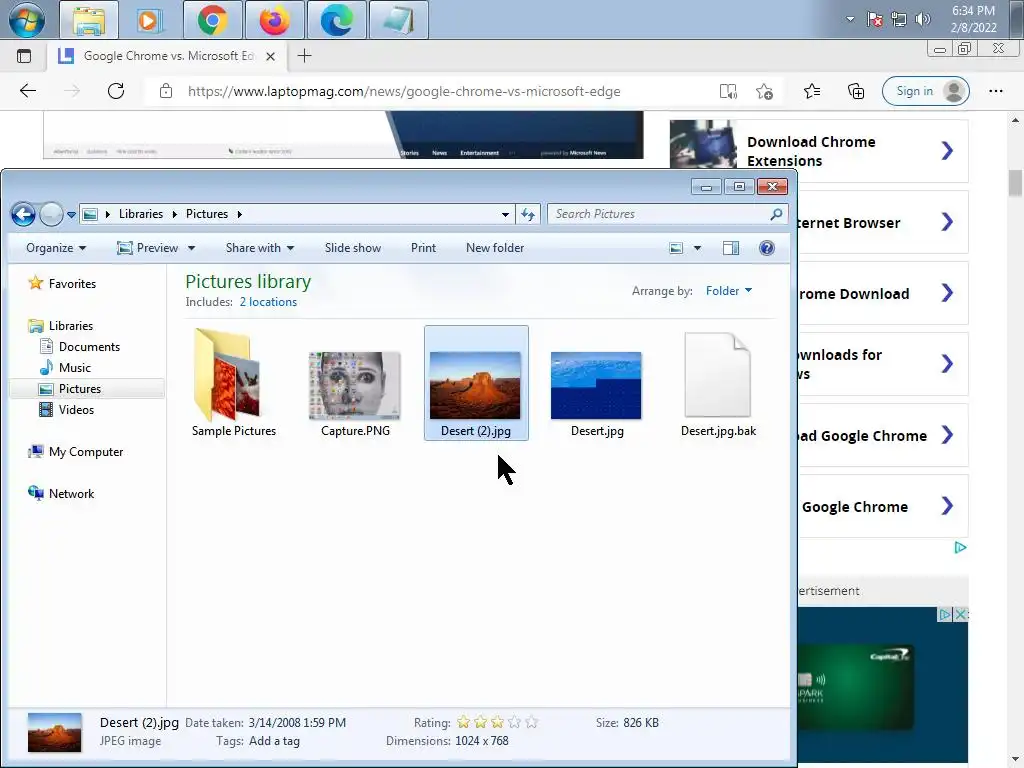Screen dimensions: 1024x768
Task: Launch Windows Media Player from taskbar
Action: click(150, 20)
